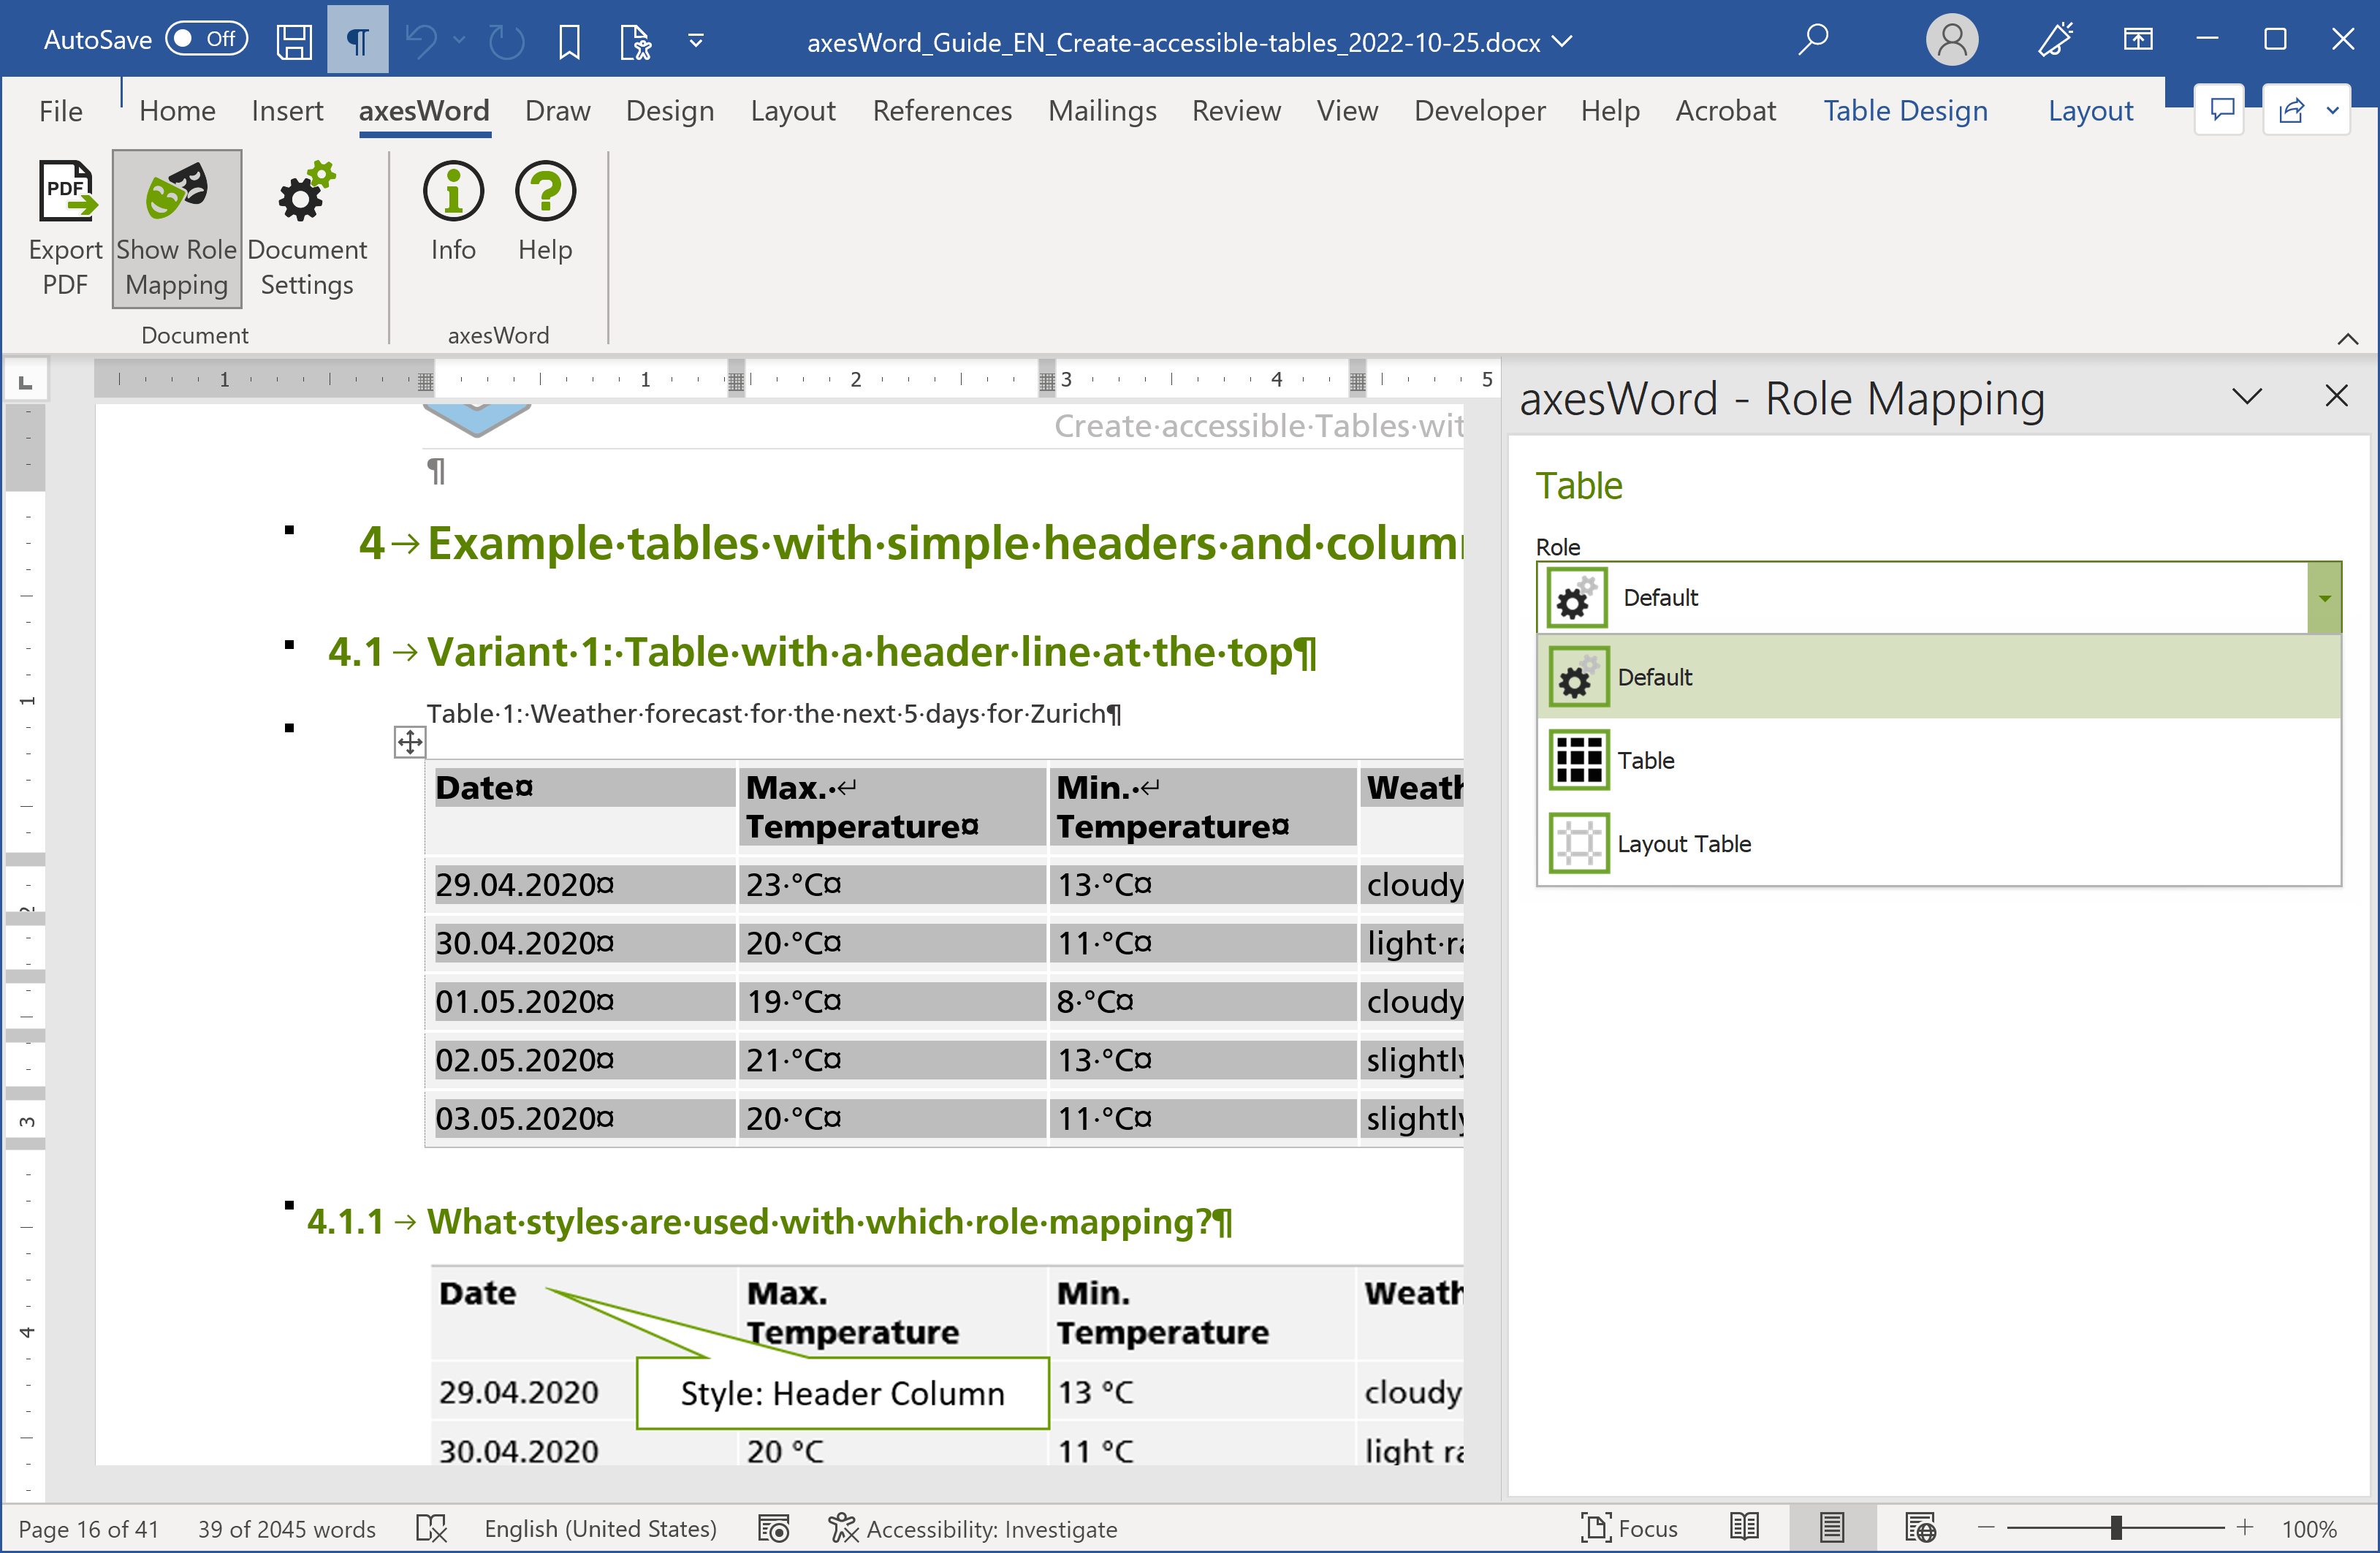Open Accessibility Investigate in status bar
2380x1553 pixels.
pyautogui.click(x=972, y=1528)
